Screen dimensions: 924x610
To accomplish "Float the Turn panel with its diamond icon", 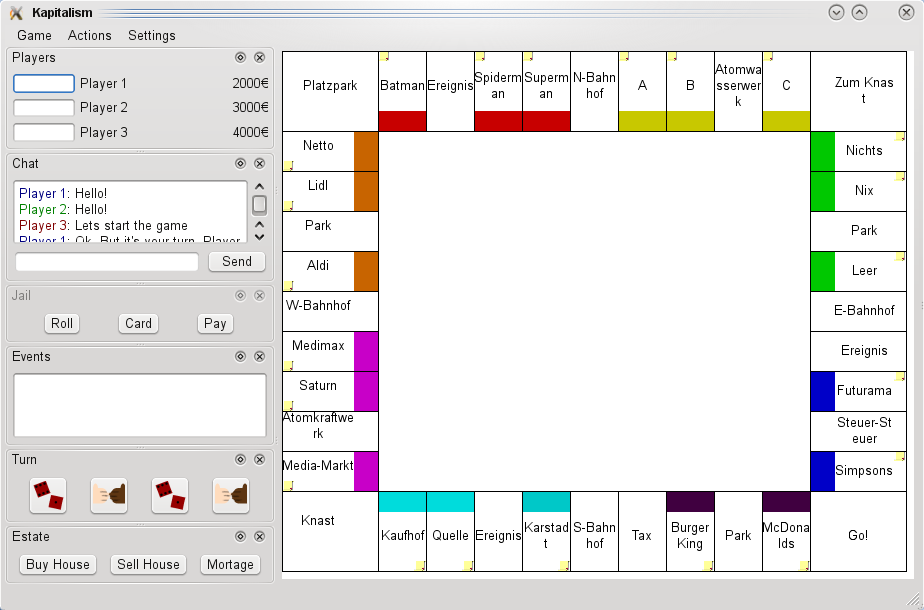I will click(x=240, y=459).
